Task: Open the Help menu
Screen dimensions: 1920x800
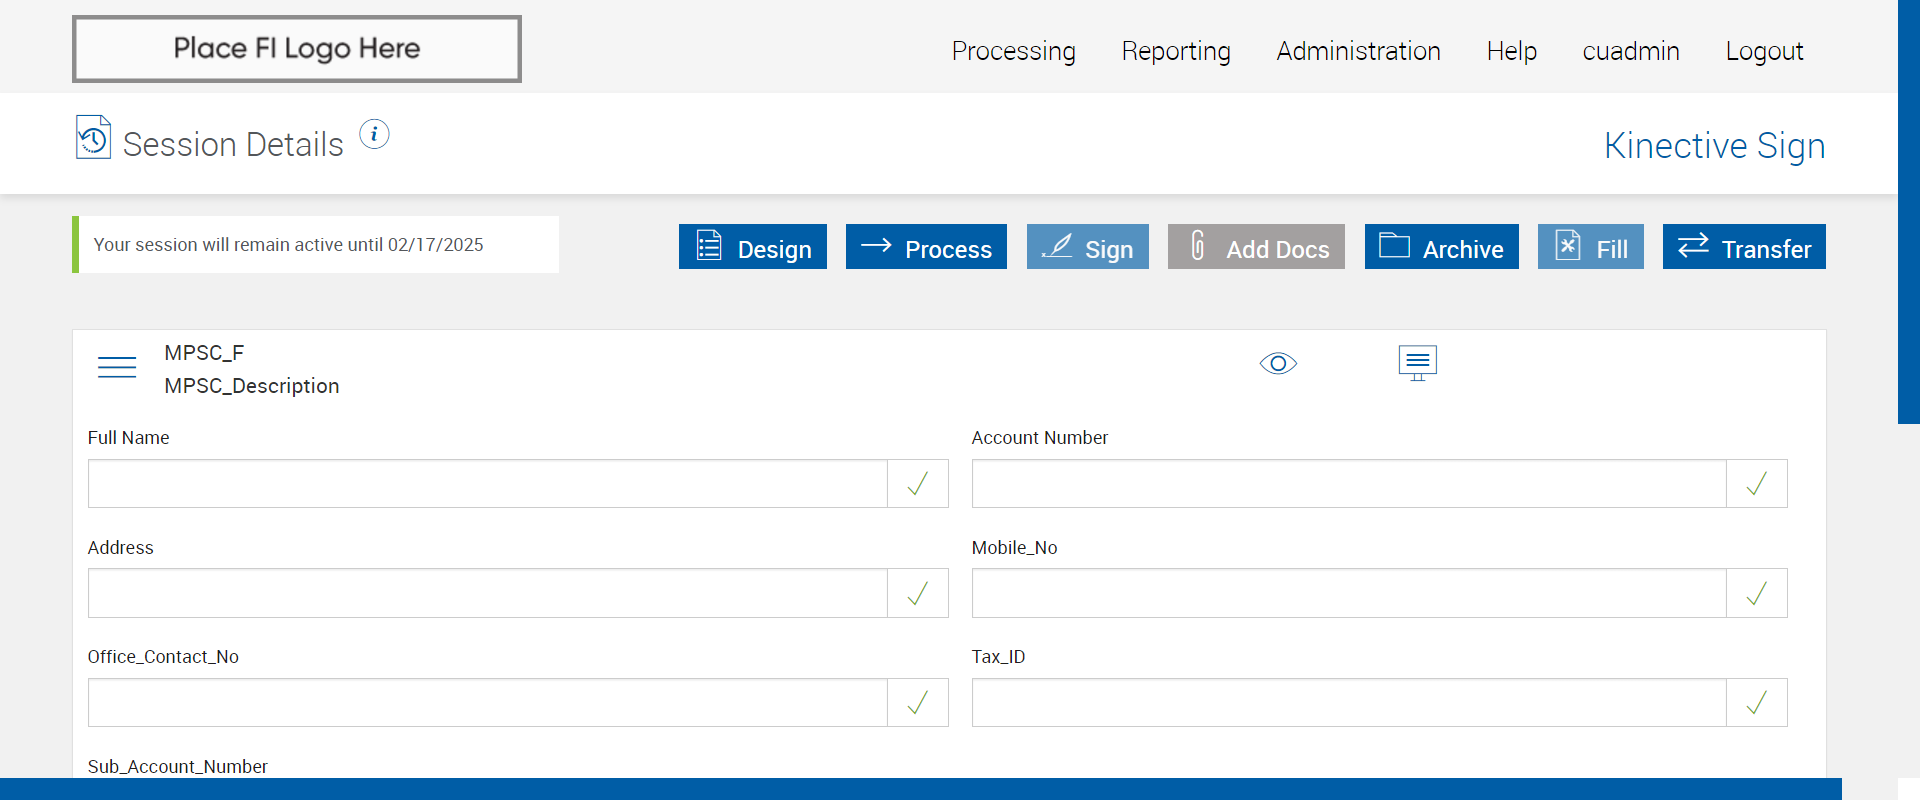Action: tap(1512, 51)
